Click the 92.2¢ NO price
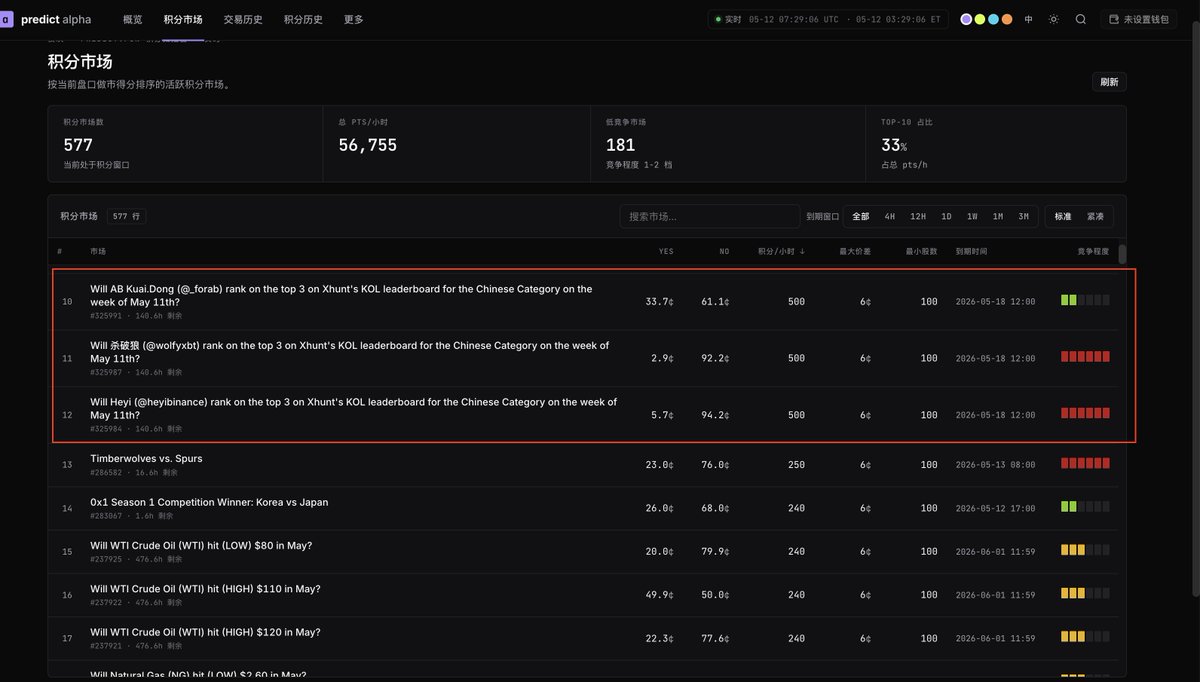This screenshot has height=682, width=1200. coord(715,358)
